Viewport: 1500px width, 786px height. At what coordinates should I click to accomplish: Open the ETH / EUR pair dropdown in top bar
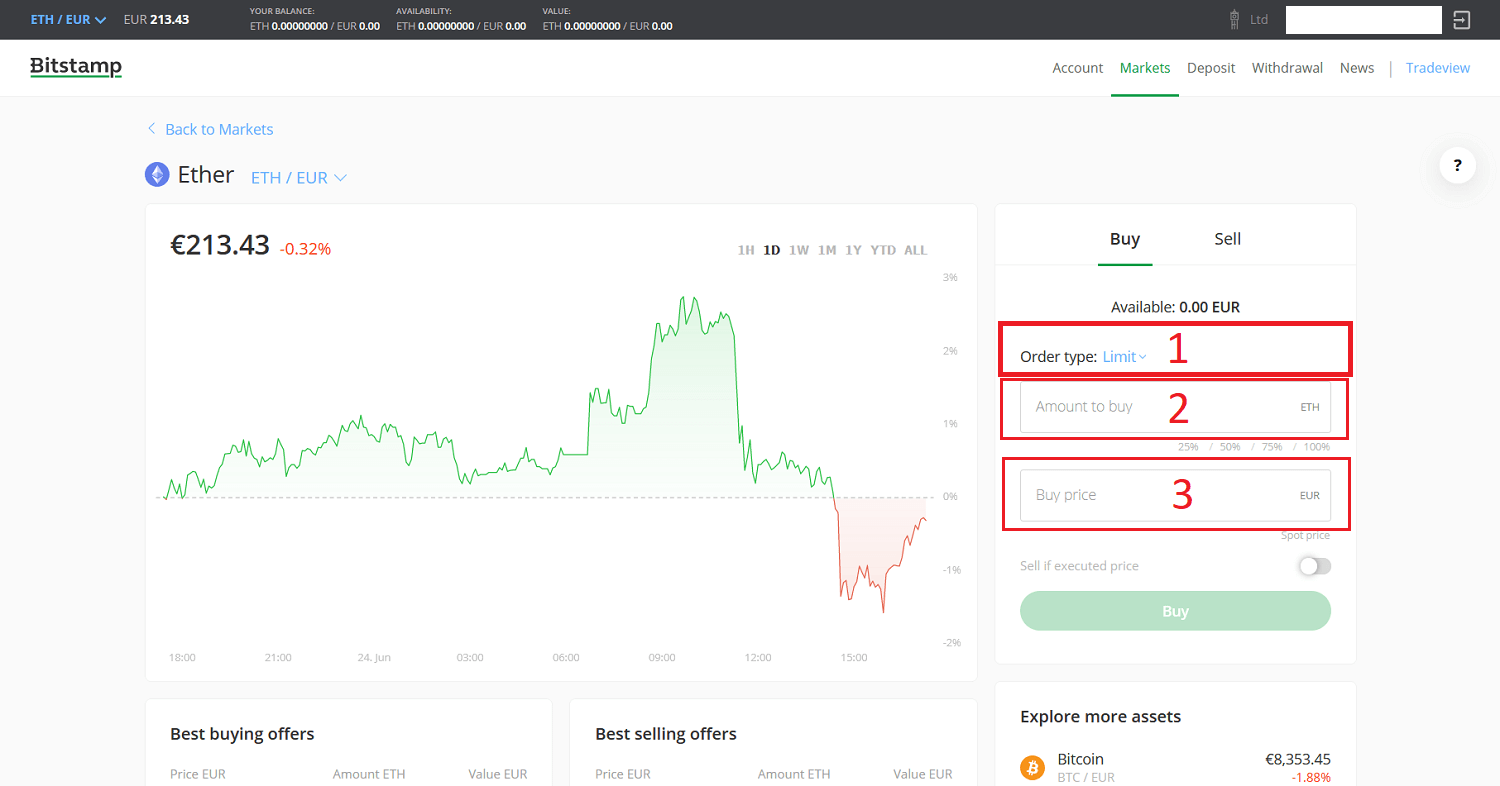(x=68, y=20)
